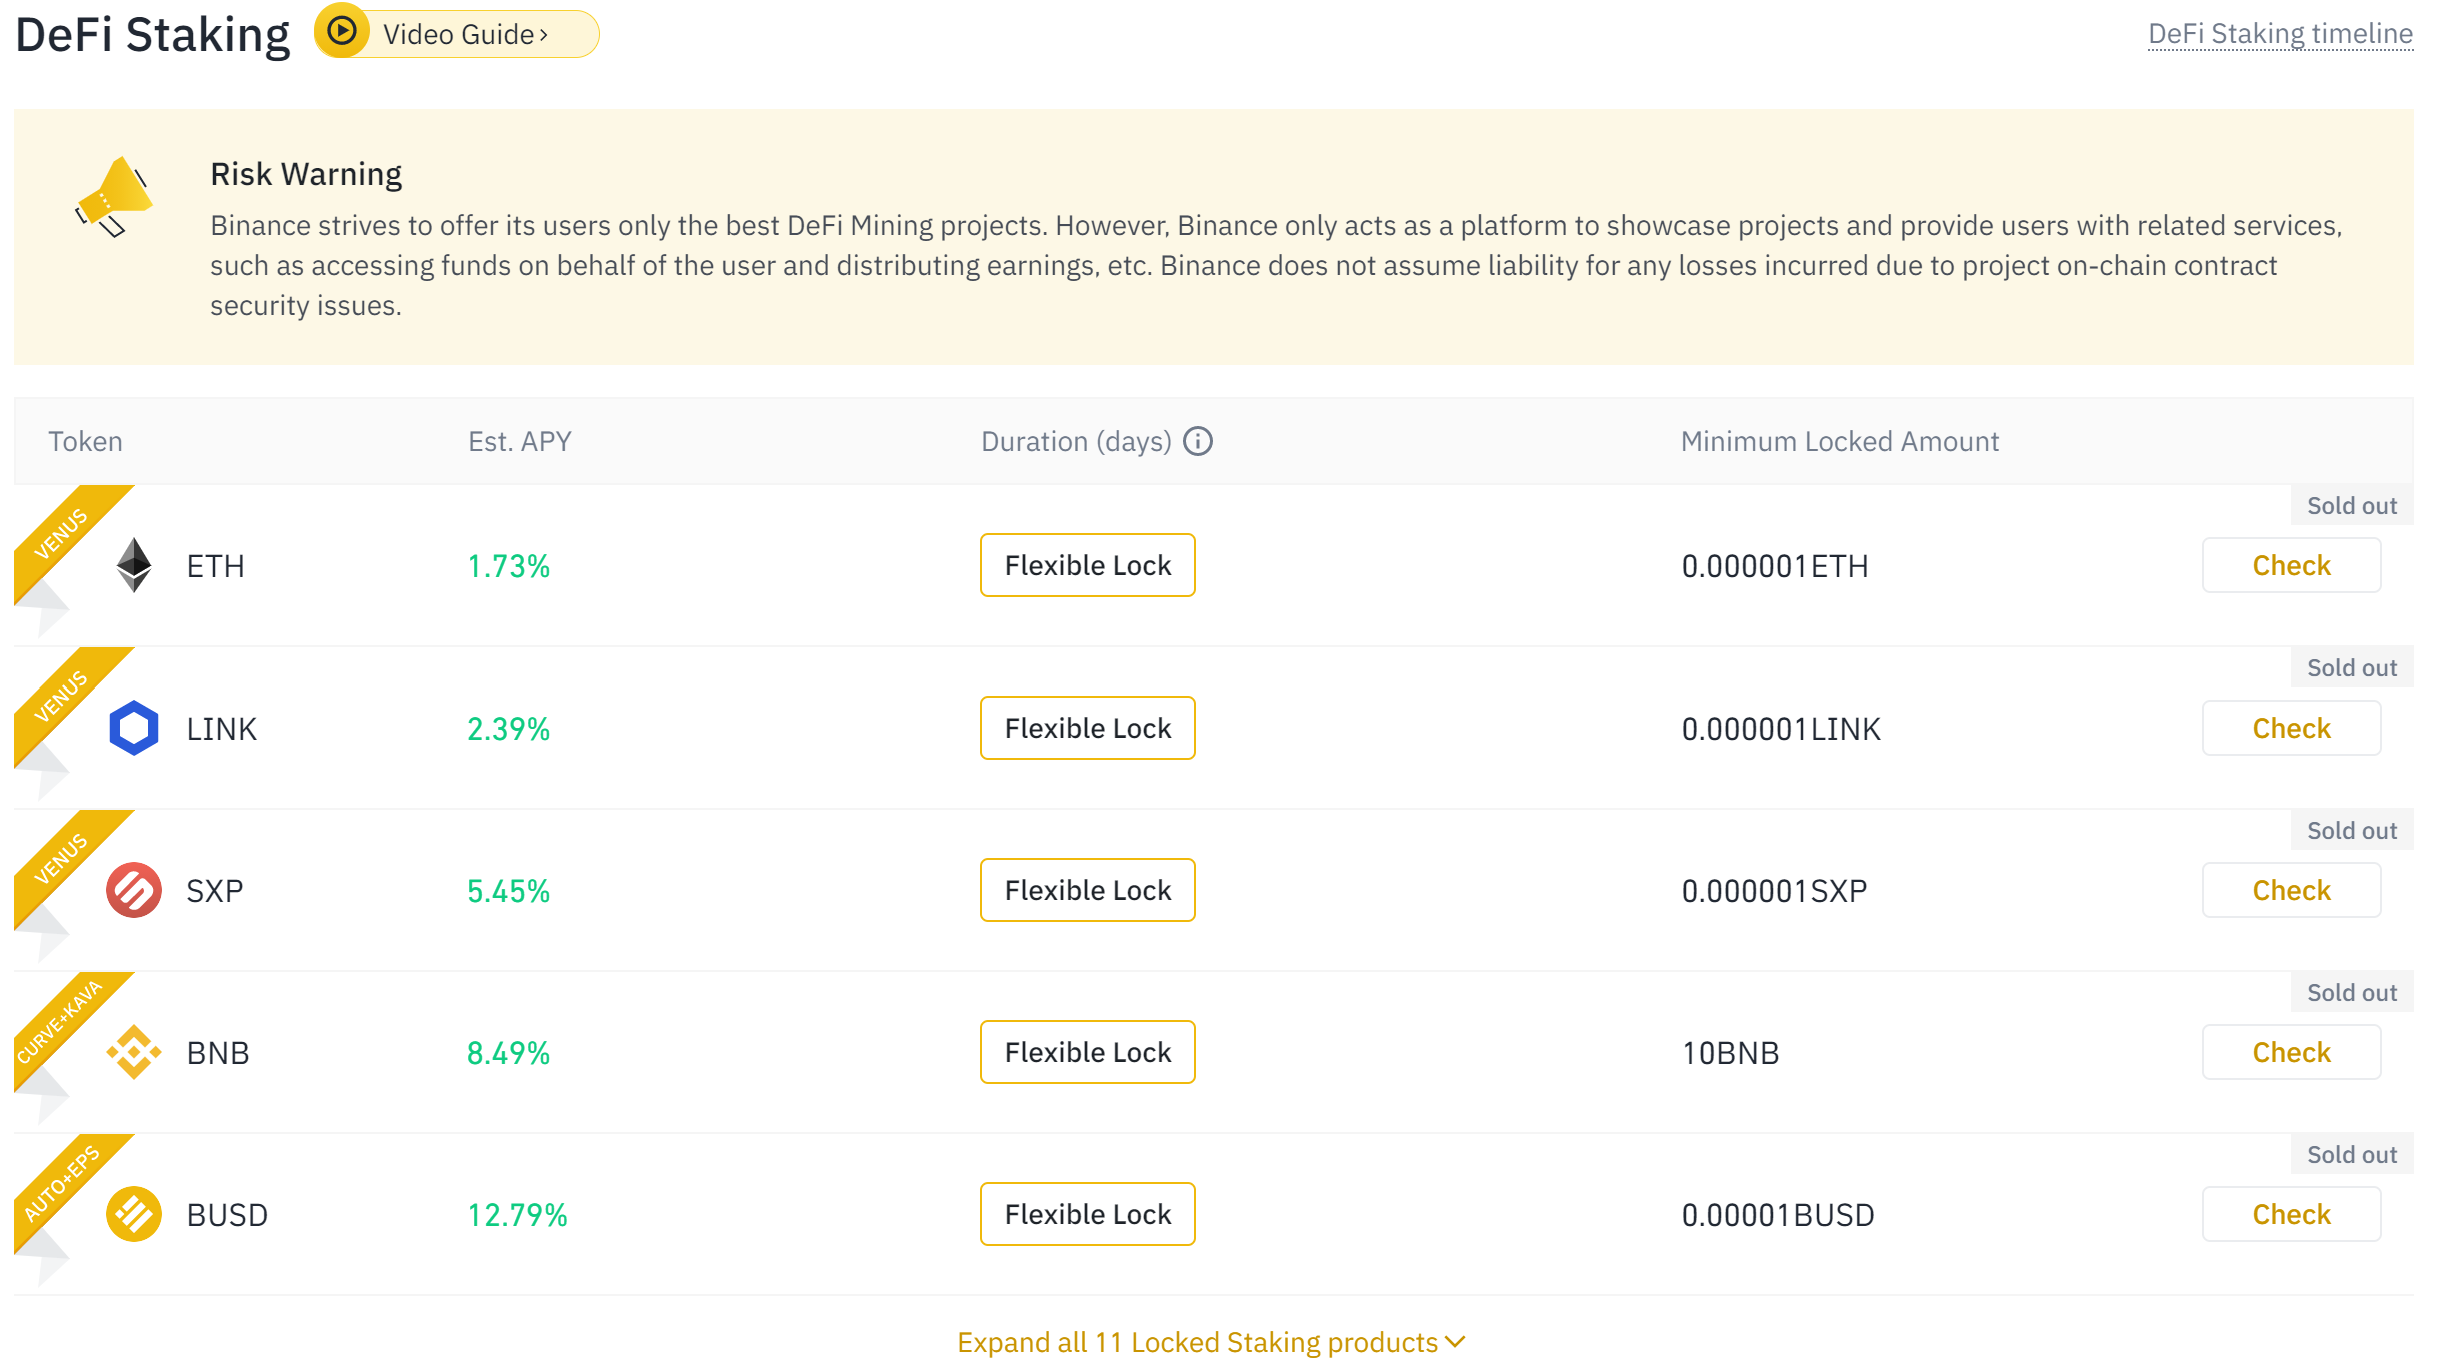The height and width of the screenshot is (1372, 2440).
Task: Click the SXP token name
Action: tap(214, 891)
